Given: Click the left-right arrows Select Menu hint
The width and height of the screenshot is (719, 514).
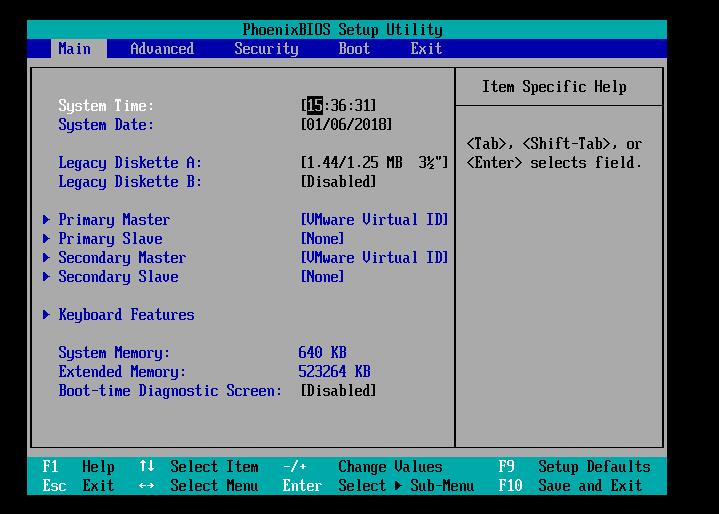Looking at the screenshot, I should (199, 486).
